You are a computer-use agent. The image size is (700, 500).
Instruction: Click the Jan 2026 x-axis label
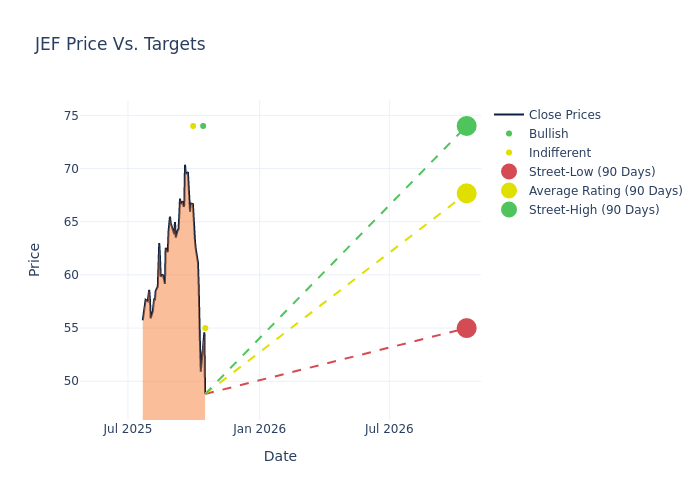pos(259,429)
